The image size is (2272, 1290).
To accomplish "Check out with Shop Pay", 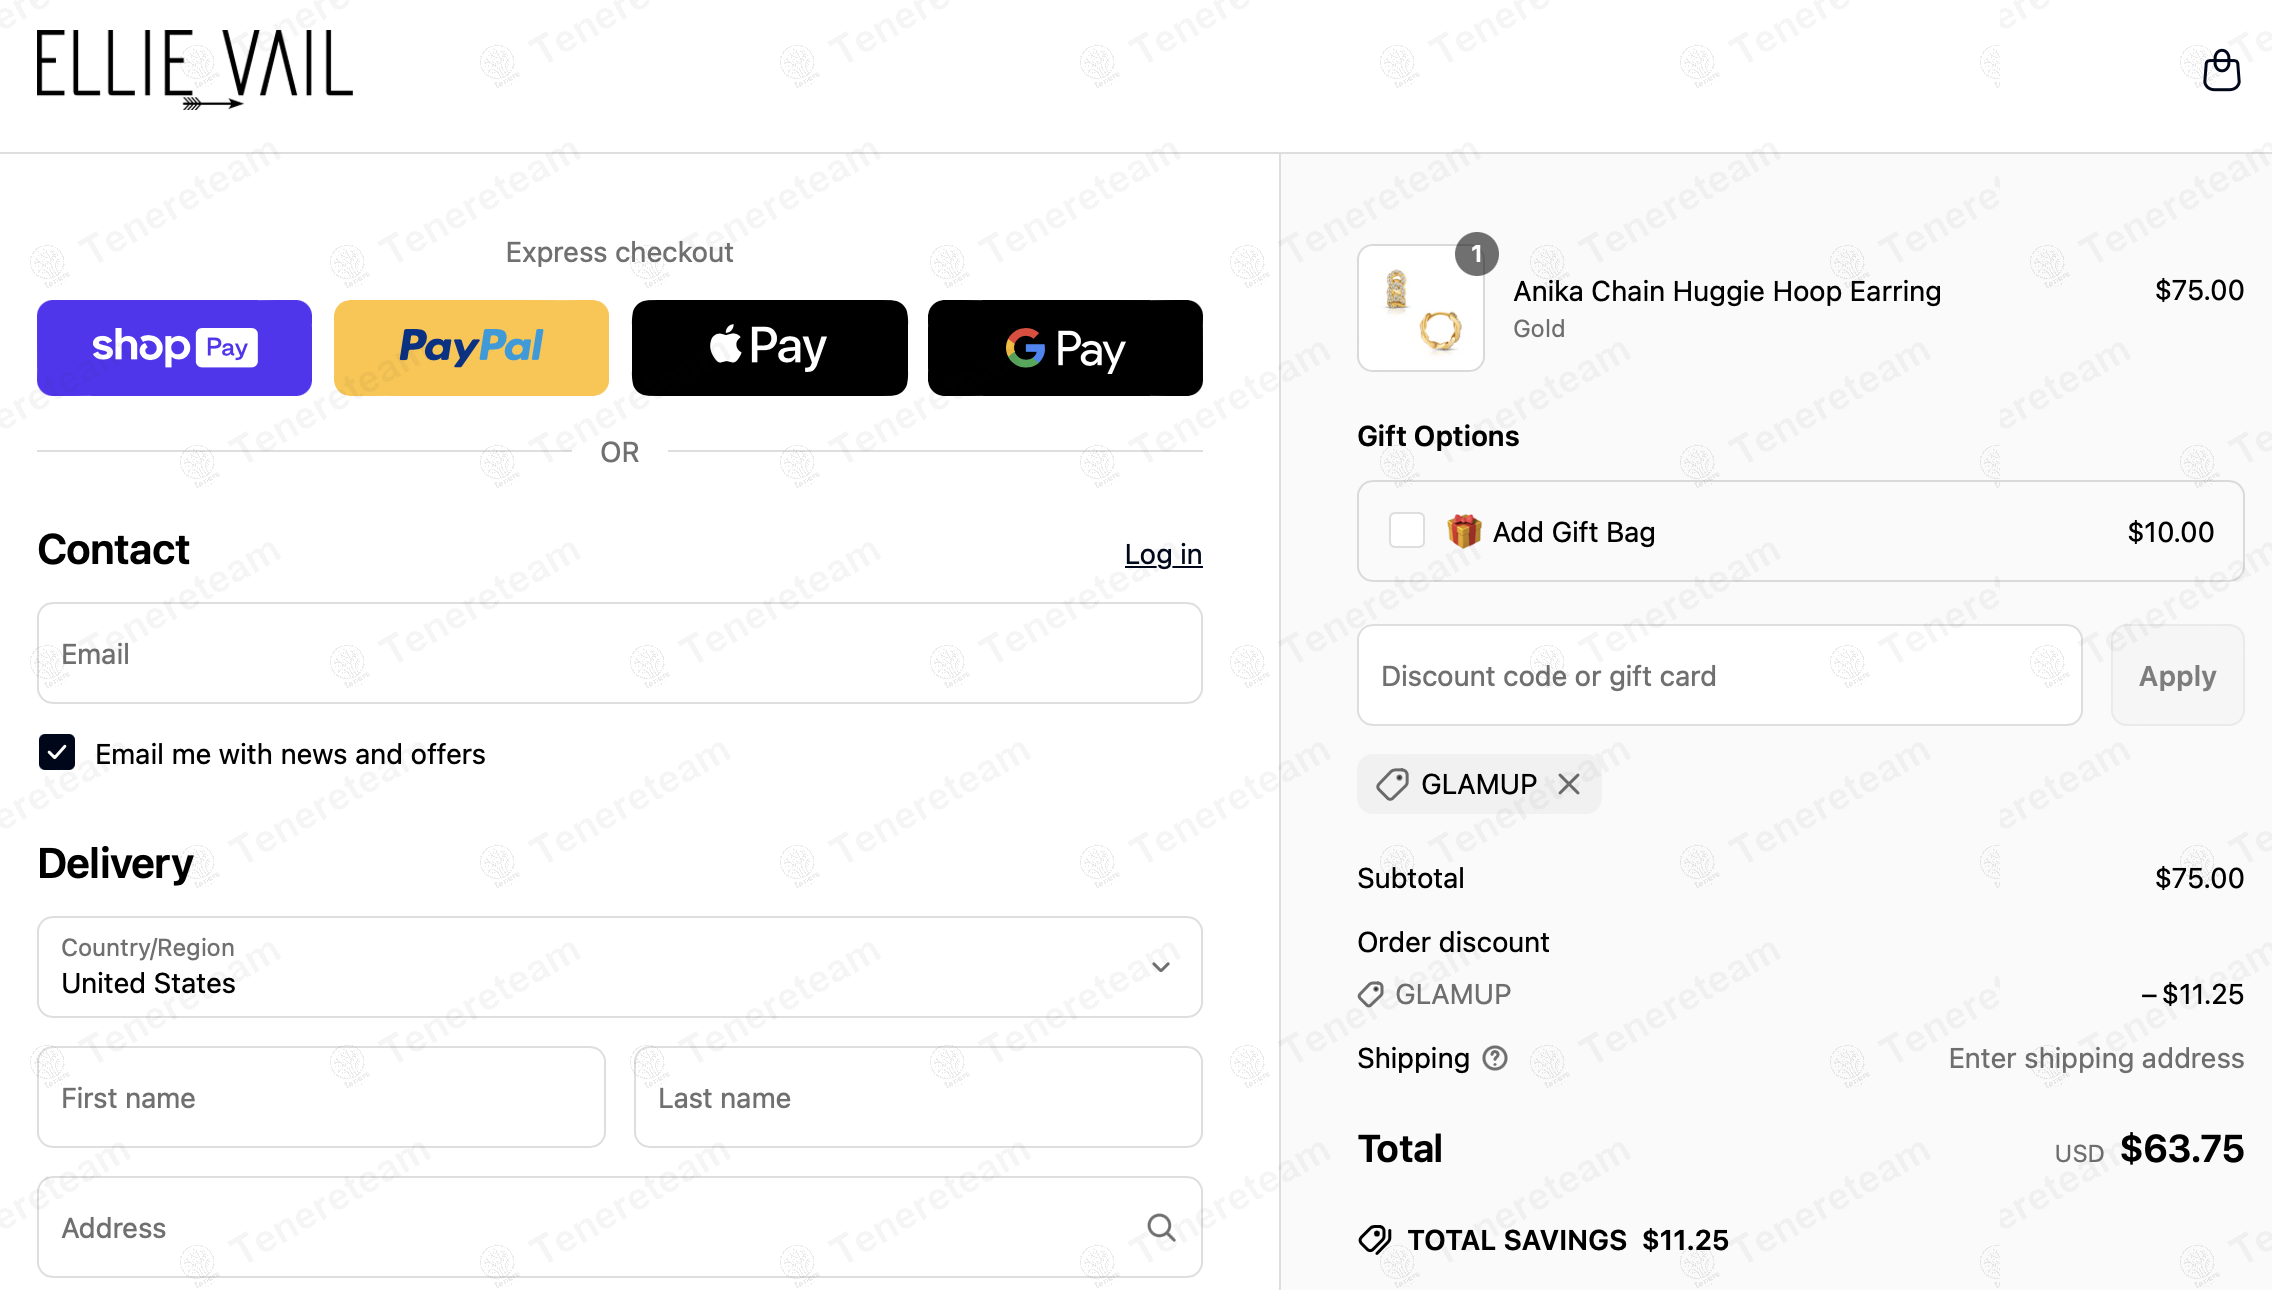I will 174,348.
